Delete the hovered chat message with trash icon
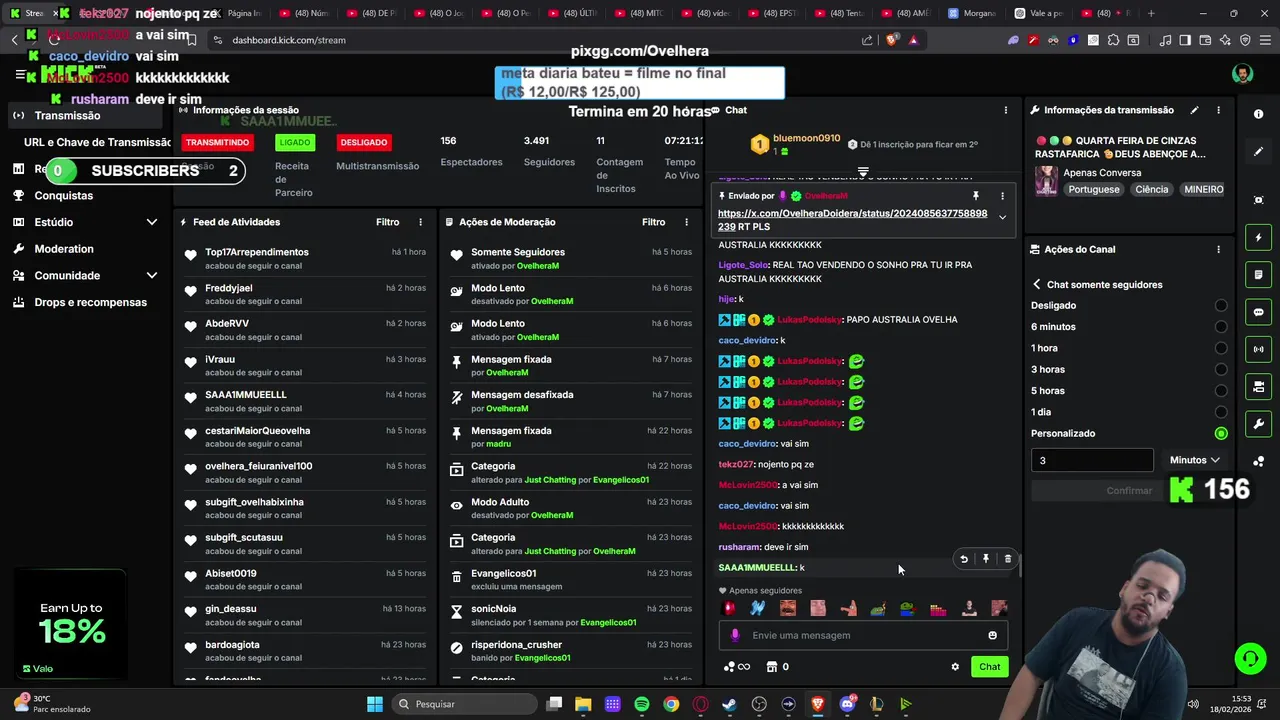1280x720 pixels. 1007,559
